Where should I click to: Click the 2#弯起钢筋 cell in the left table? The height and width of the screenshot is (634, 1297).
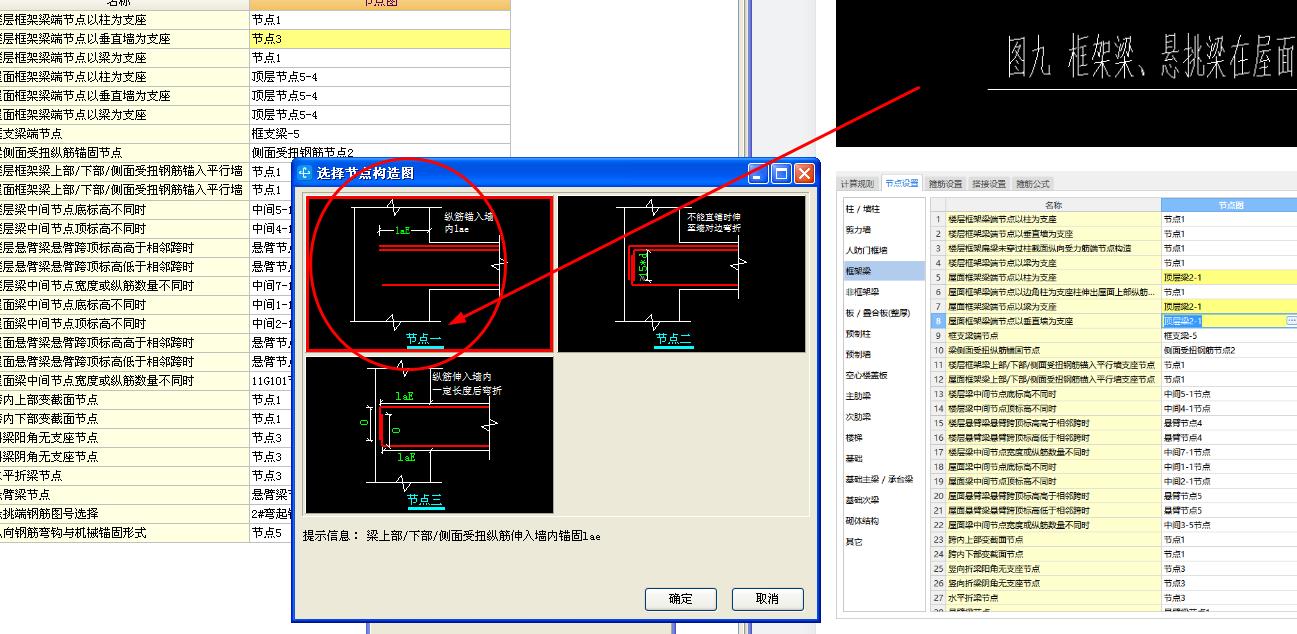(271, 513)
